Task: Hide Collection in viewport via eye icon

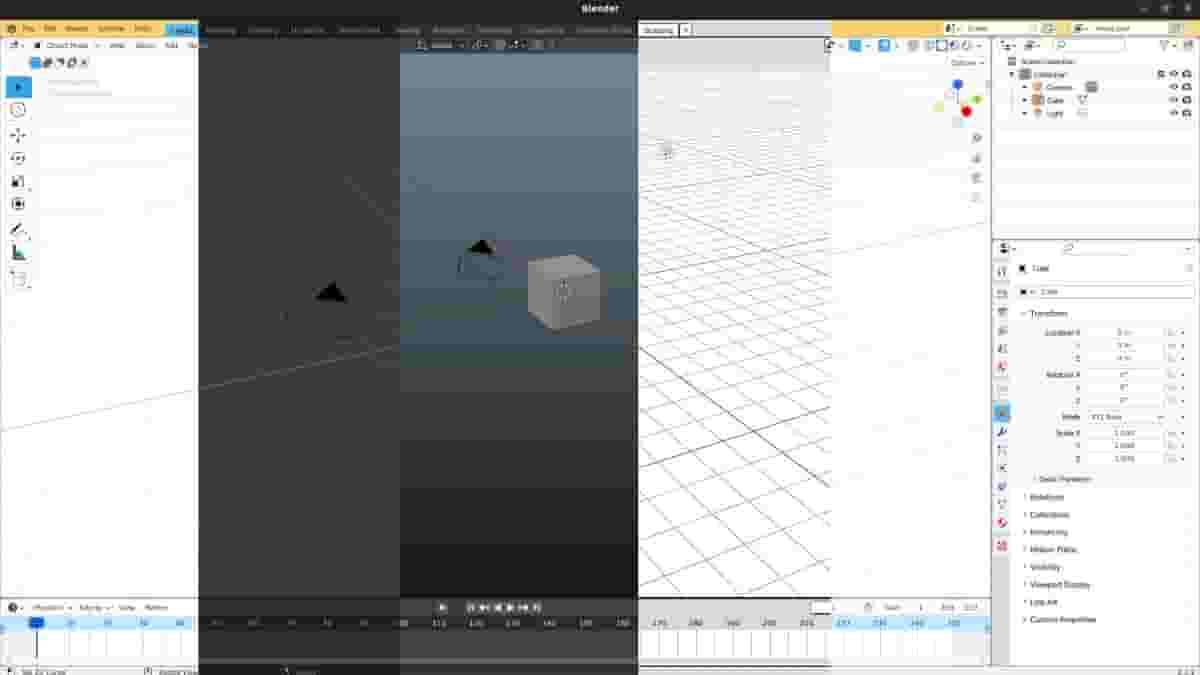Action: (1174, 74)
